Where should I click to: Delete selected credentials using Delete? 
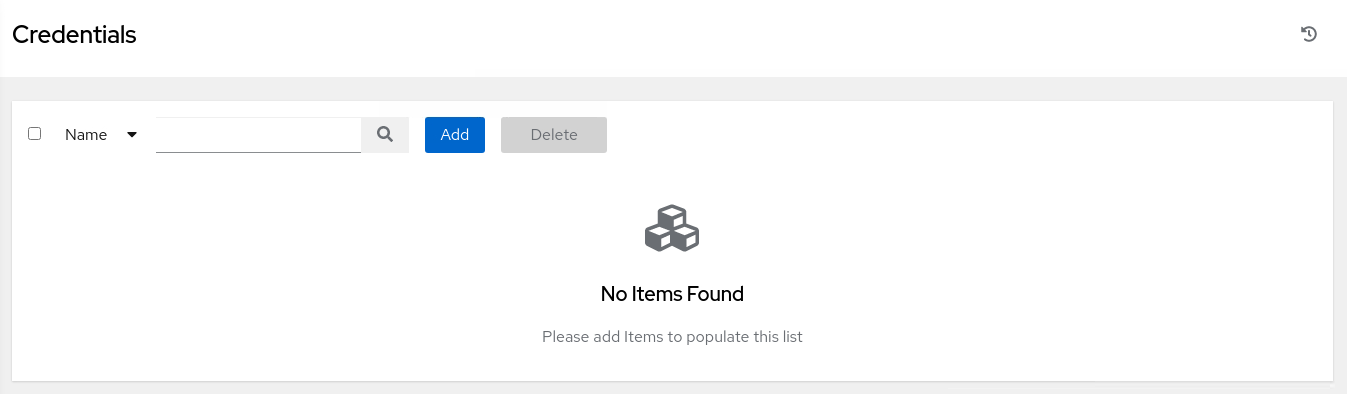[554, 135]
